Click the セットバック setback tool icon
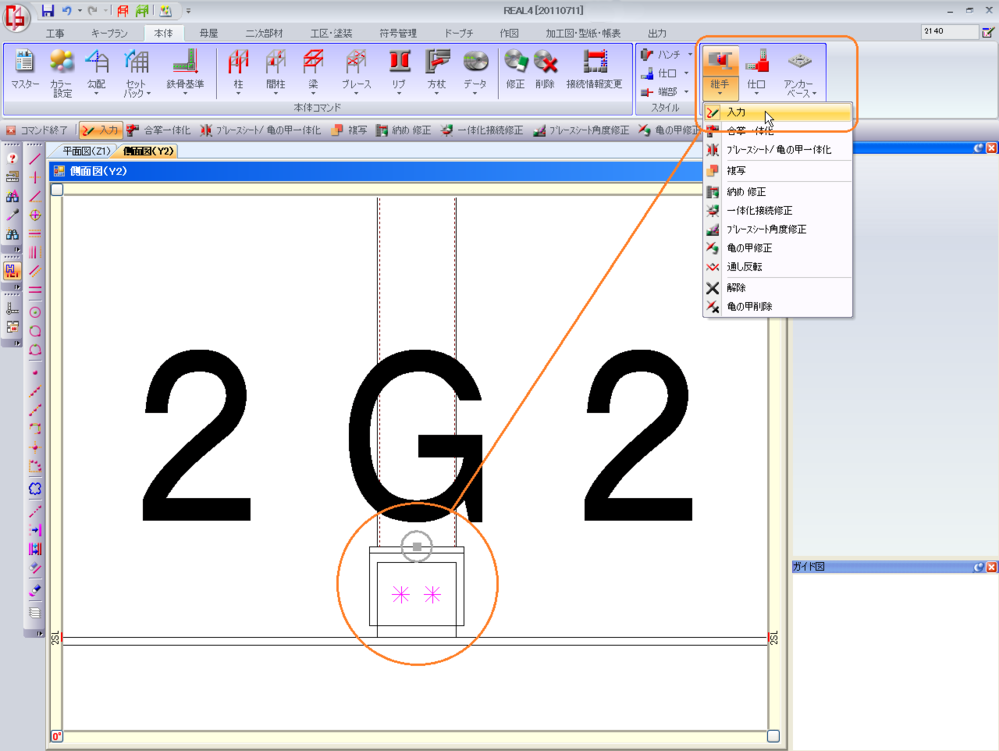This screenshot has width=999, height=751. point(137,62)
